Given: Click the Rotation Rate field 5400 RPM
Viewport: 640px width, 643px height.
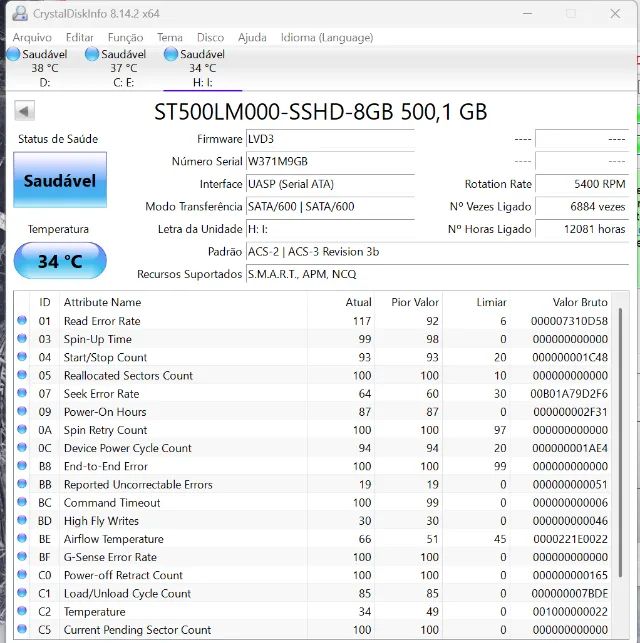Looking at the screenshot, I should tap(582, 184).
